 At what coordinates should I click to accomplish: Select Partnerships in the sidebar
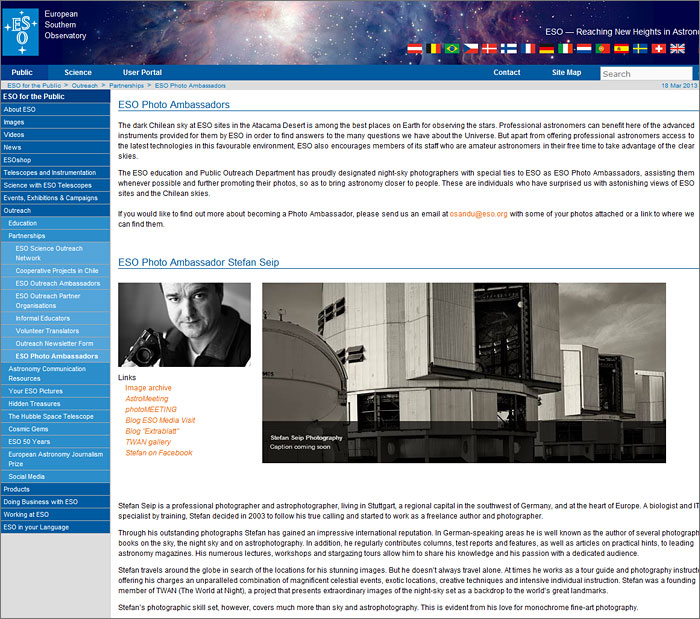(x=55, y=236)
